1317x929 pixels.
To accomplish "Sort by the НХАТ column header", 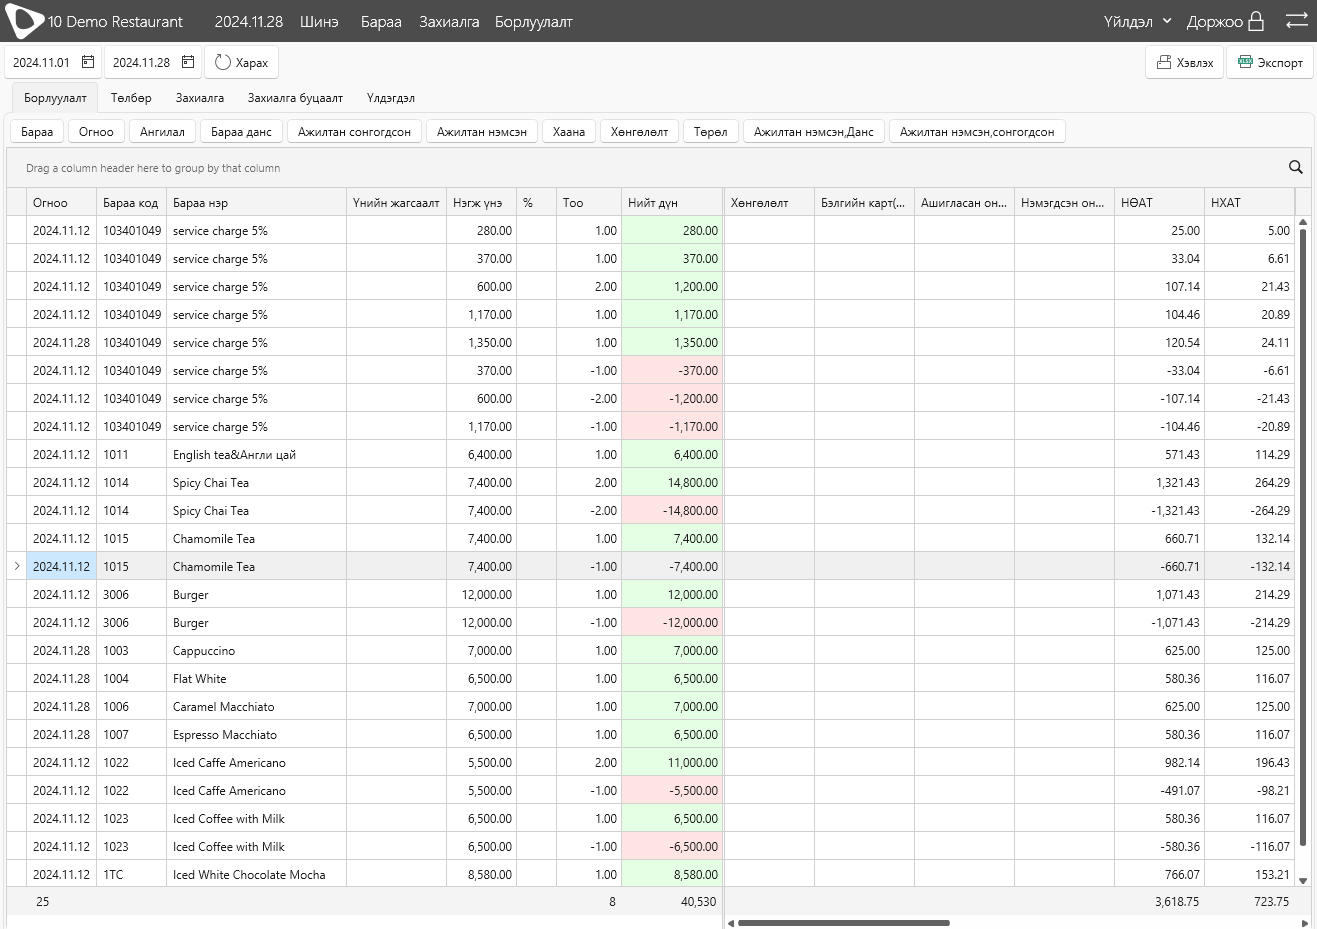I will point(1249,202).
